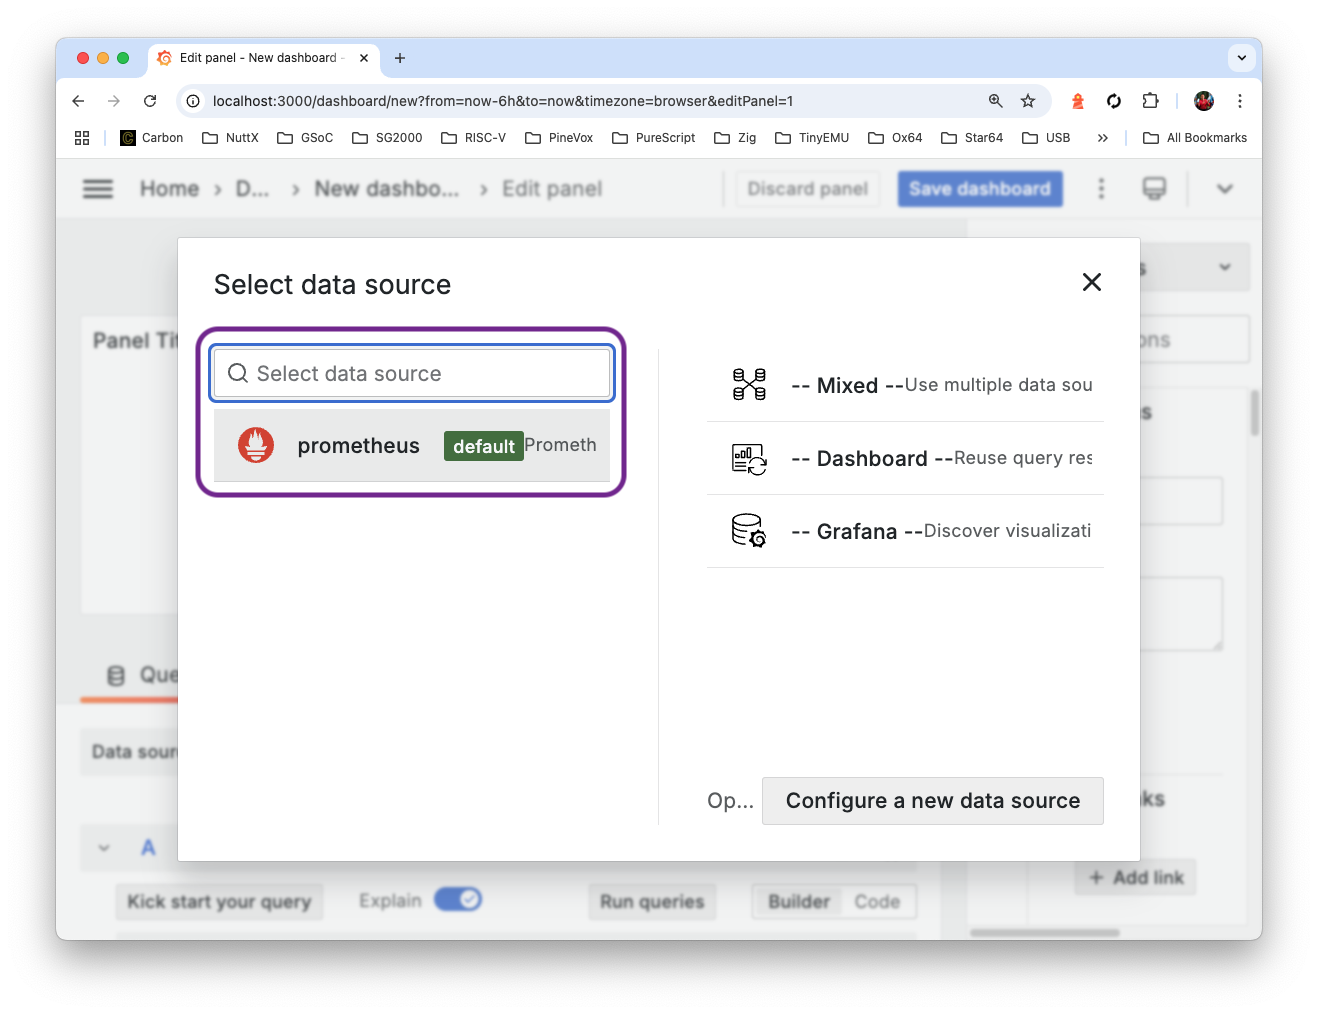Open a new browser tab
Image resolution: width=1318 pixels, height=1014 pixels.
pyautogui.click(x=400, y=58)
